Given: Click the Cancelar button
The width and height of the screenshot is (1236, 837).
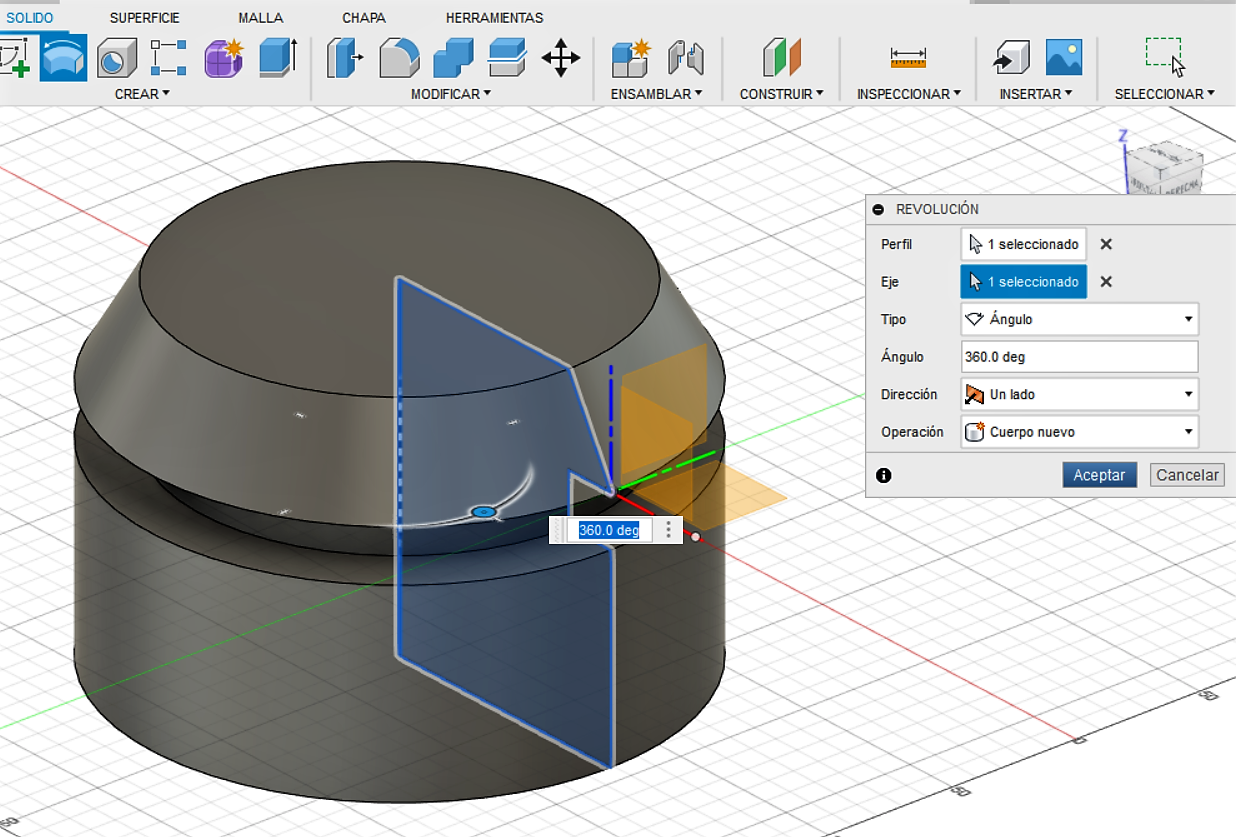Looking at the screenshot, I should pyautogui.click(x=1187, y=475).
